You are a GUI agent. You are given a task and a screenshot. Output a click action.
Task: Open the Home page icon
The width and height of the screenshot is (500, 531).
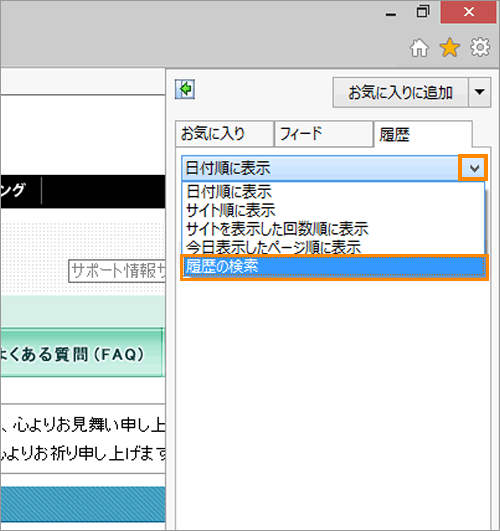(419, 48)
